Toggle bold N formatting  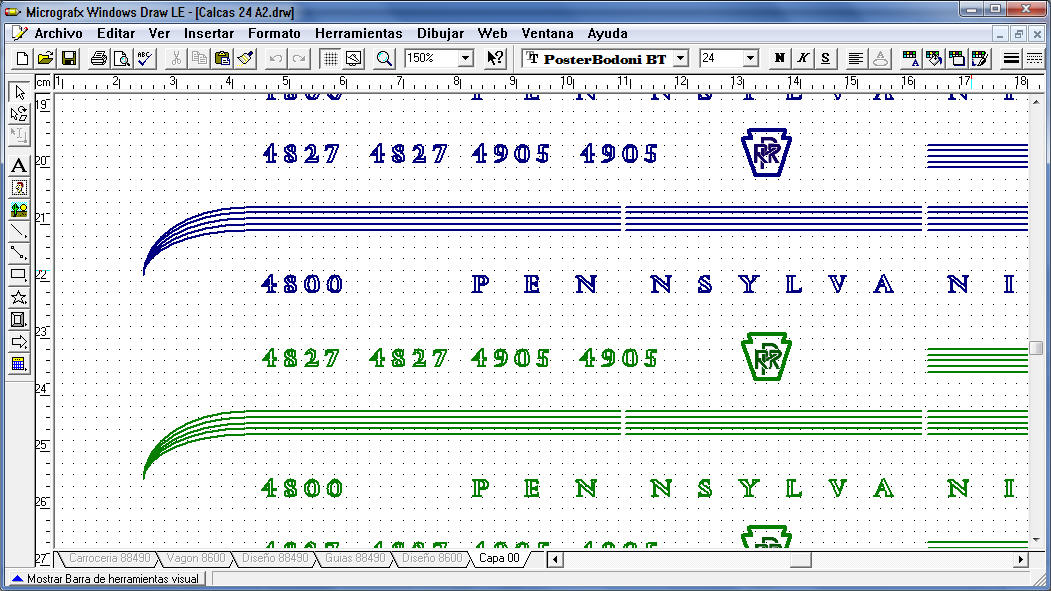coord(780,58)
